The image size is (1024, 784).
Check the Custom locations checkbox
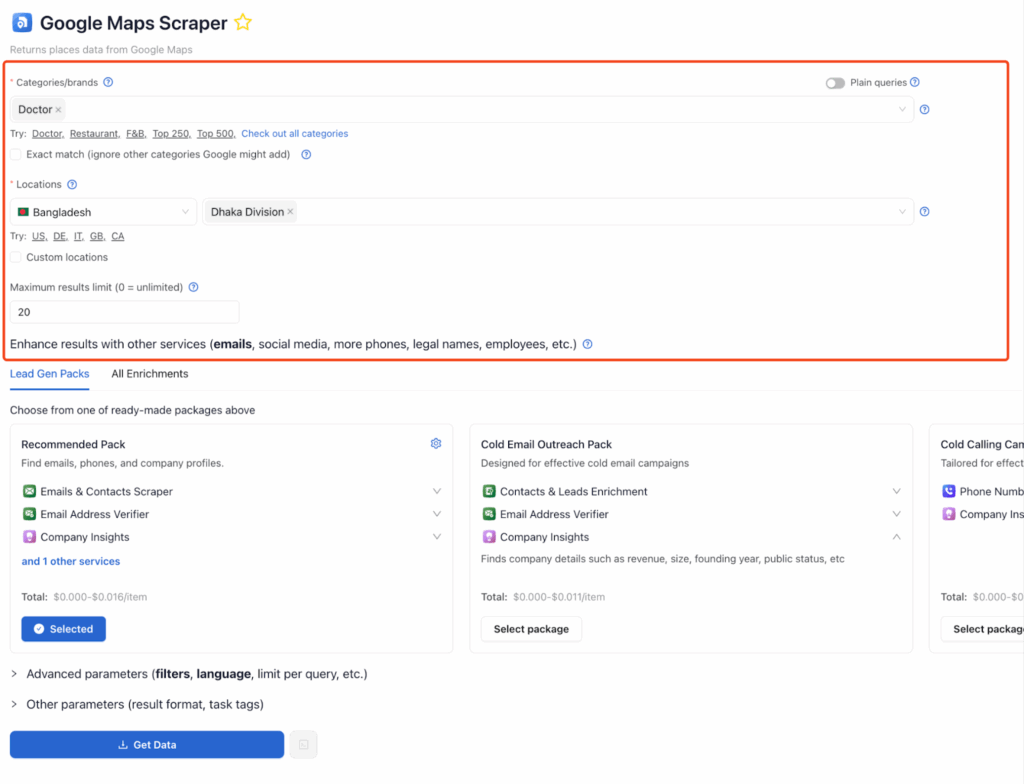pyautogui.click(x=16, y=257)
